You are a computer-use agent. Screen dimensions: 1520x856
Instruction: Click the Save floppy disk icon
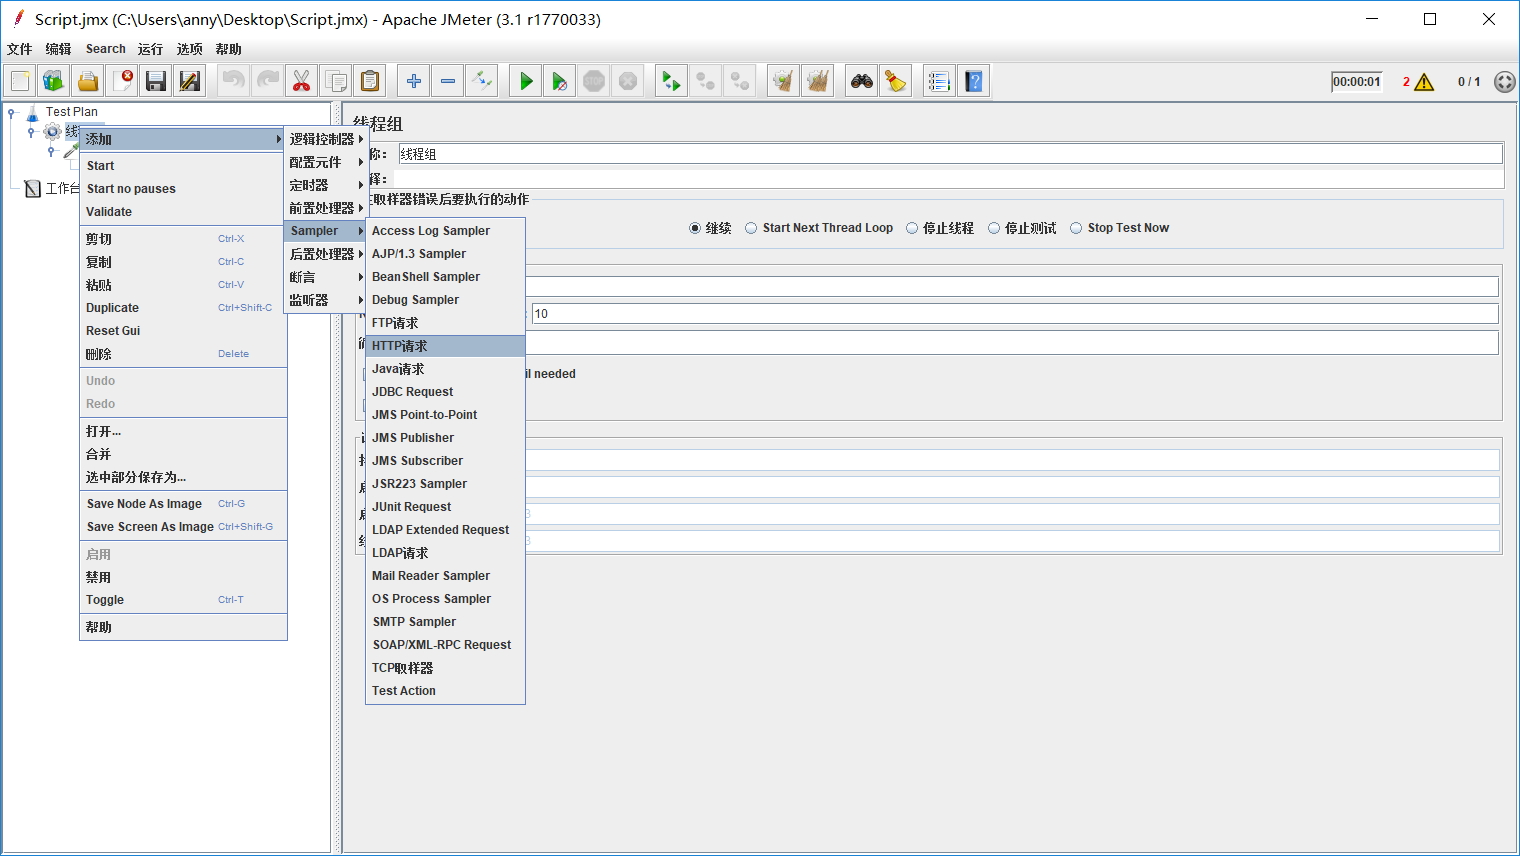(156, 81)
